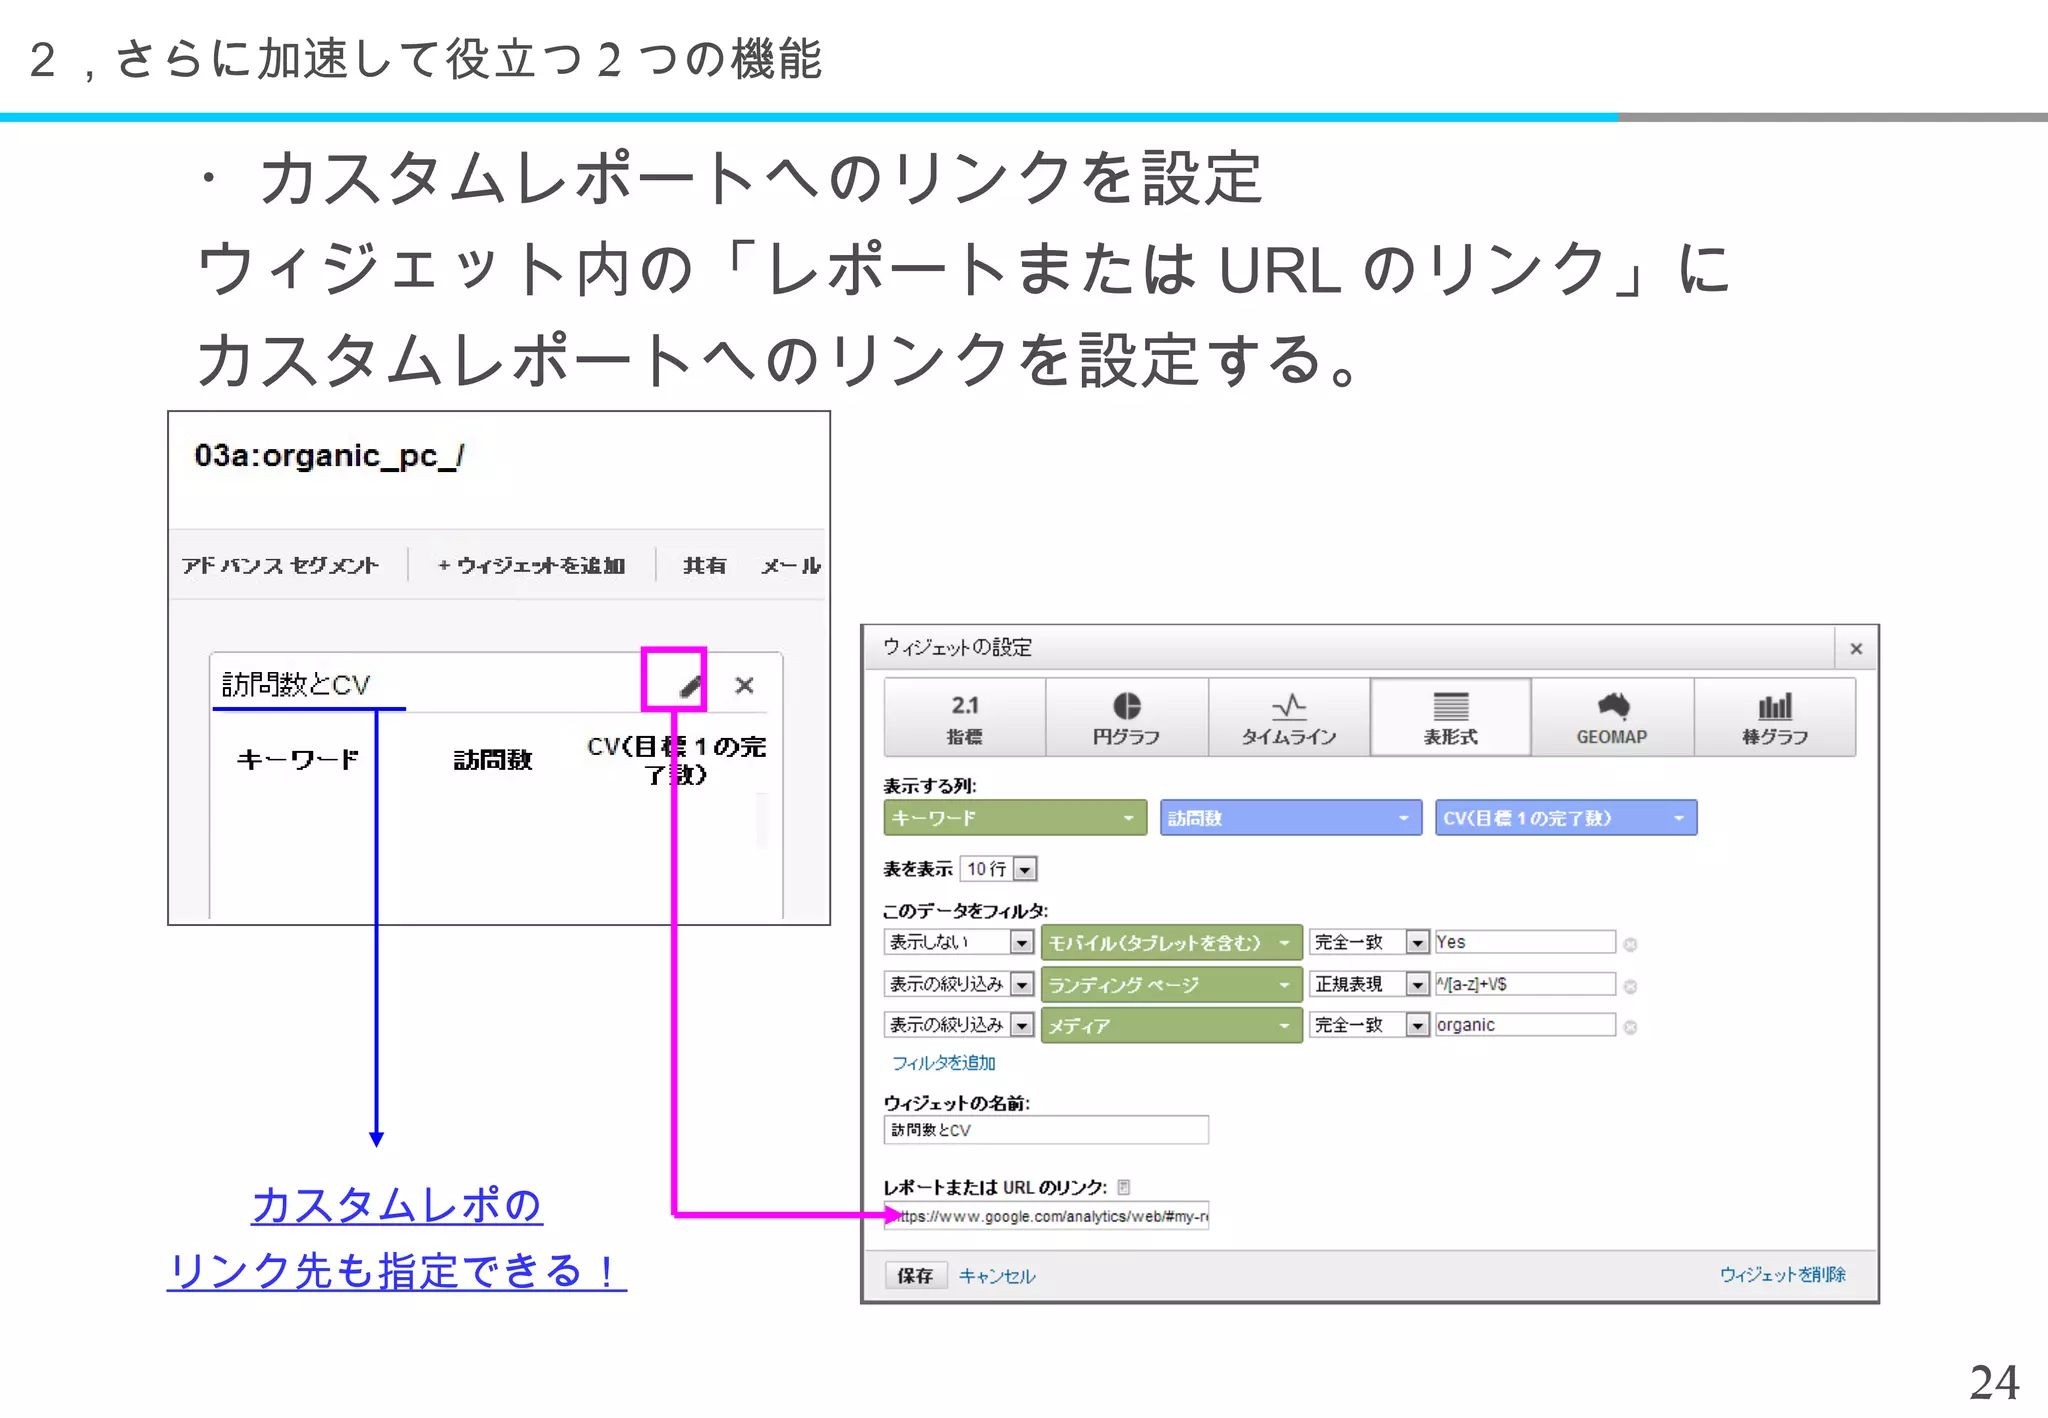
Task: Click the 保存 button
Action: [915, 1276]
